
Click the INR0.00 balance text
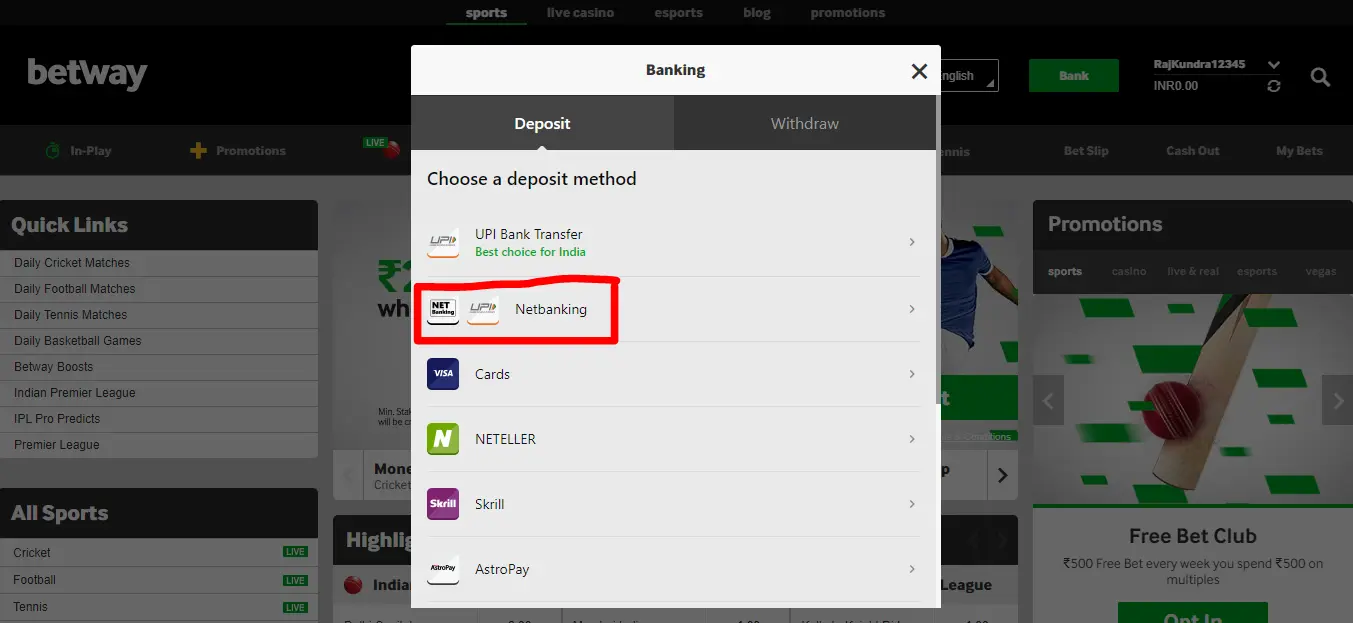click(1176, 86)
